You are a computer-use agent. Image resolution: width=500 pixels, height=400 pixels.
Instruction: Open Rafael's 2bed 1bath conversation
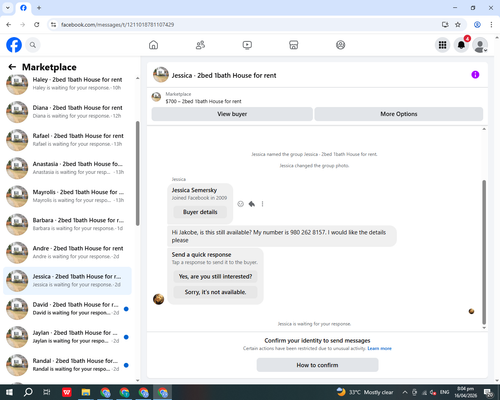point(67,140)
